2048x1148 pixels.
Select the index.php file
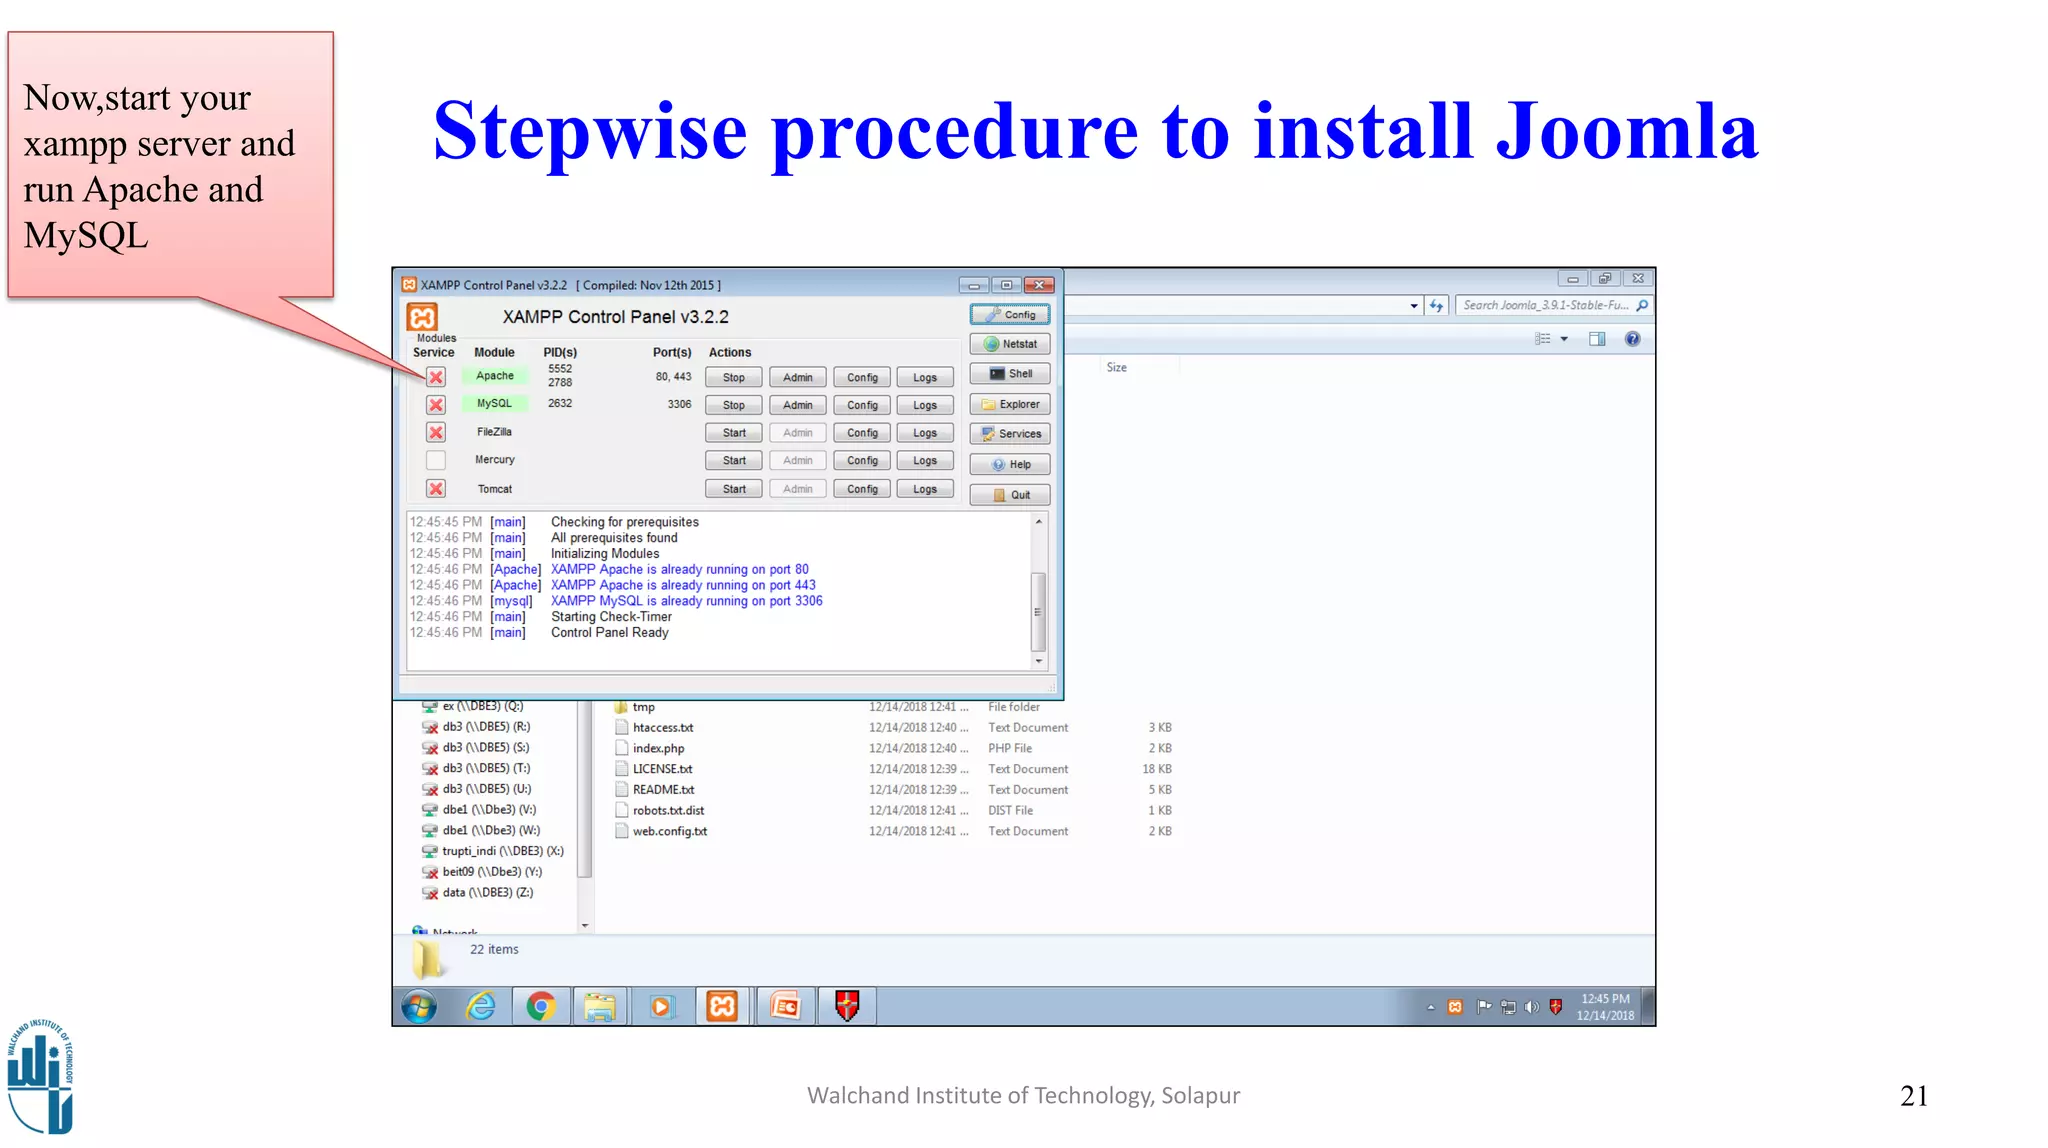coord(658,749)
